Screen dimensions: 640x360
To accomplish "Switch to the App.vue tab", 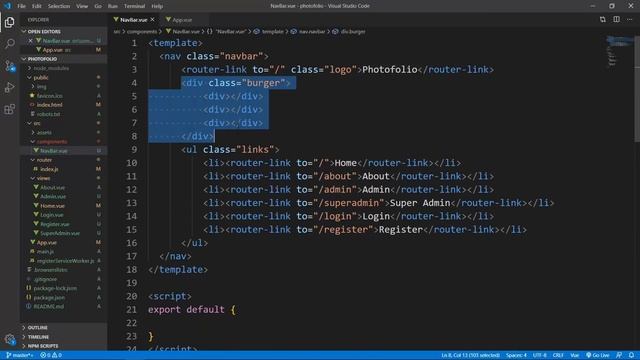I will pos(182,20).
